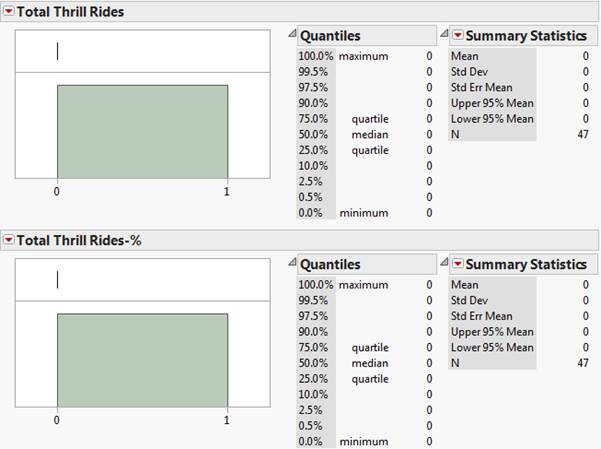The width and height of the screenshot is (601, 449).
Task: Open red triangle menu for Total Thrill Rides
Action: tap(9, 11)
